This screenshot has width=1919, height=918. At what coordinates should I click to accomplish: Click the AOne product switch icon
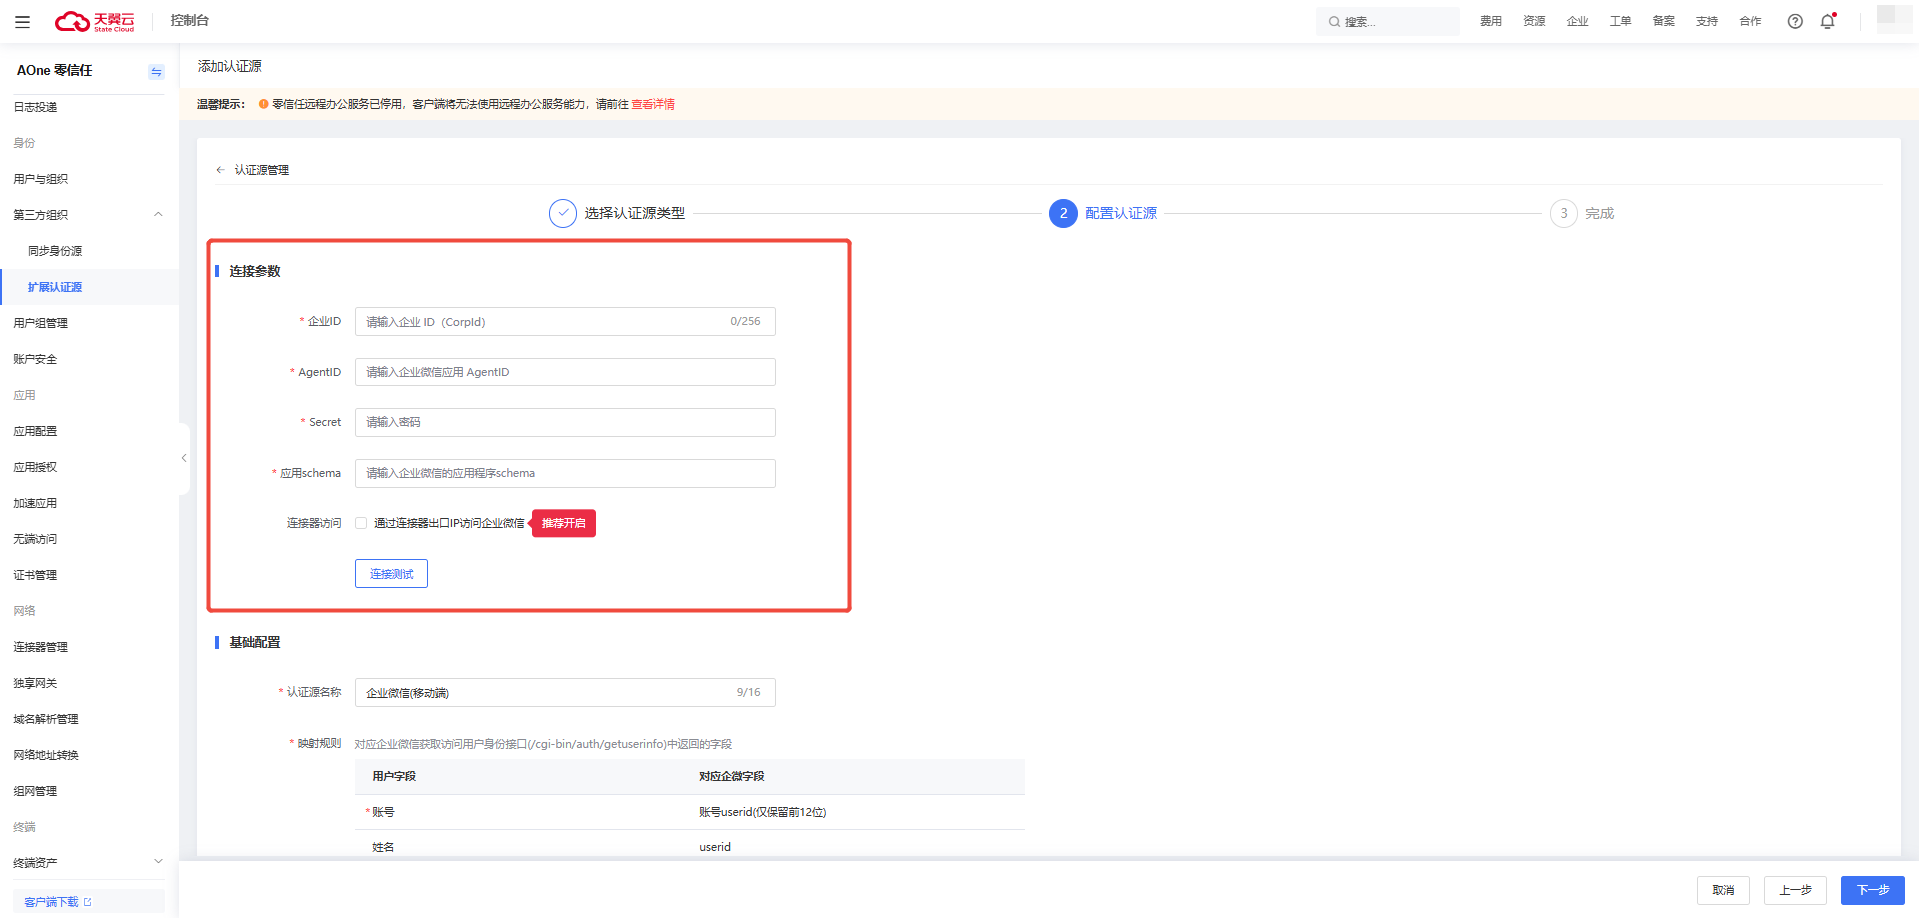(x=156, y=71)
